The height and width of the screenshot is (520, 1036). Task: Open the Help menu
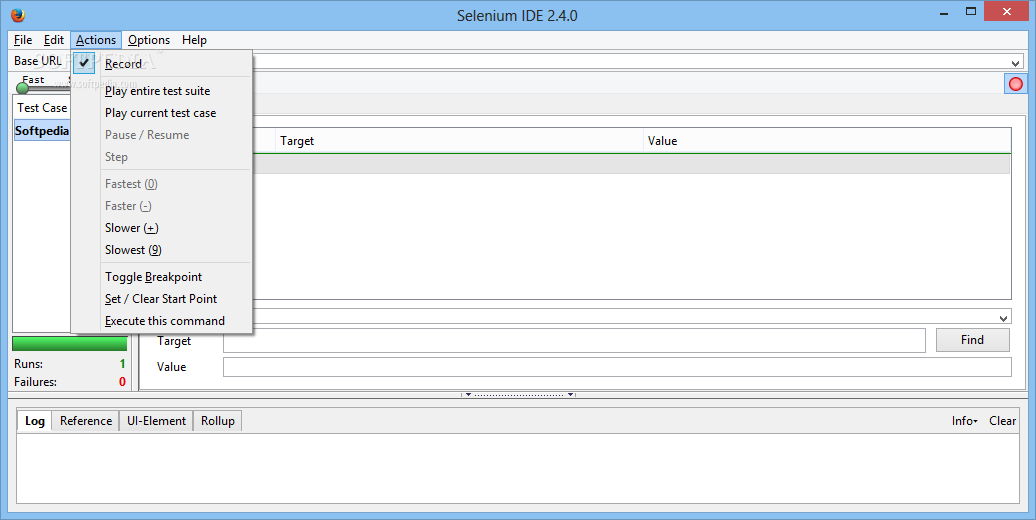click(194, 40)
